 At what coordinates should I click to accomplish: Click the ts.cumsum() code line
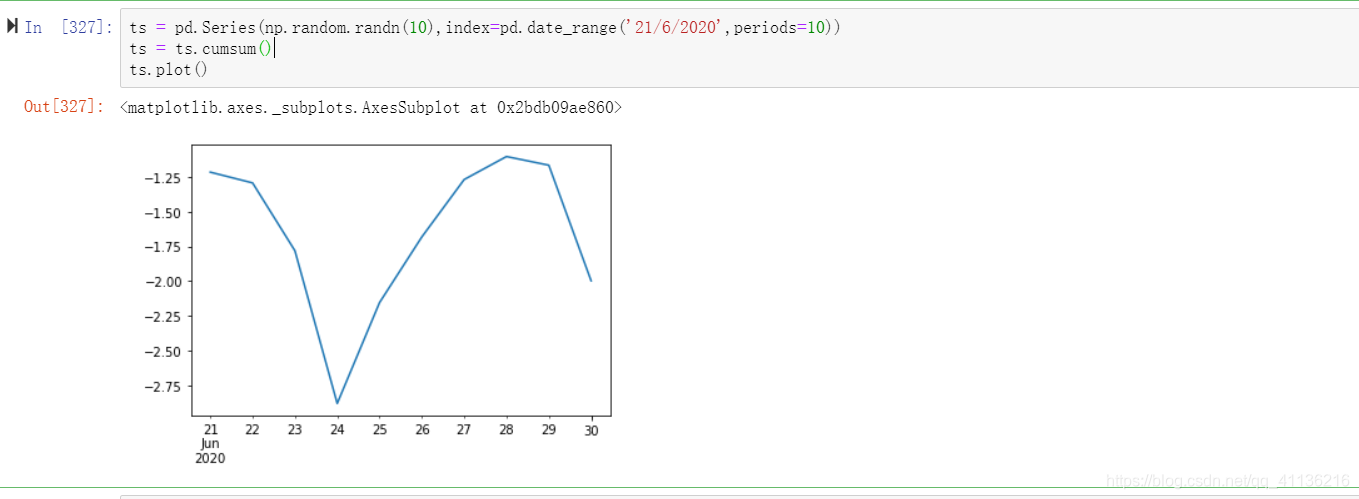point(200,49)
